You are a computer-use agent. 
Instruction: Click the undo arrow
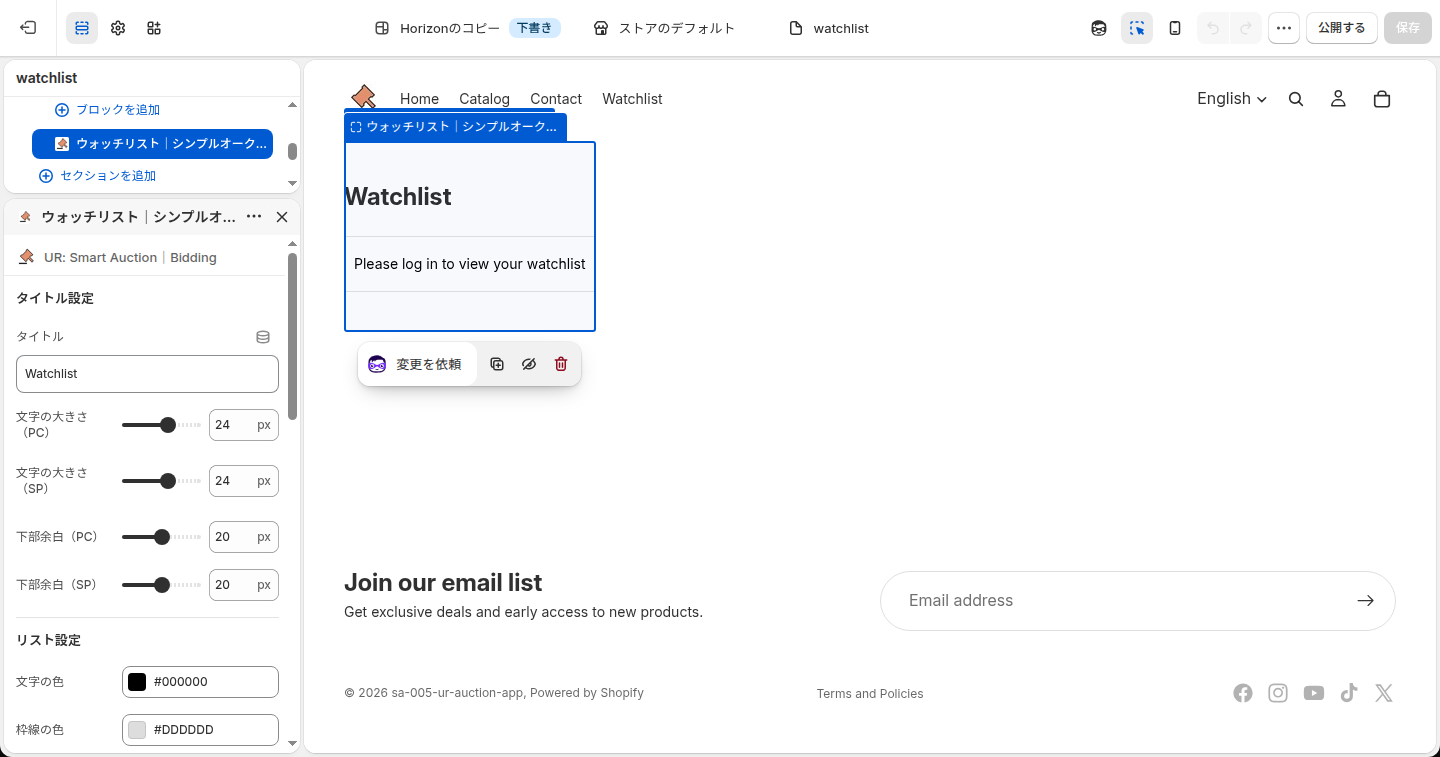pyautogui.click(x=1213, y=28)
